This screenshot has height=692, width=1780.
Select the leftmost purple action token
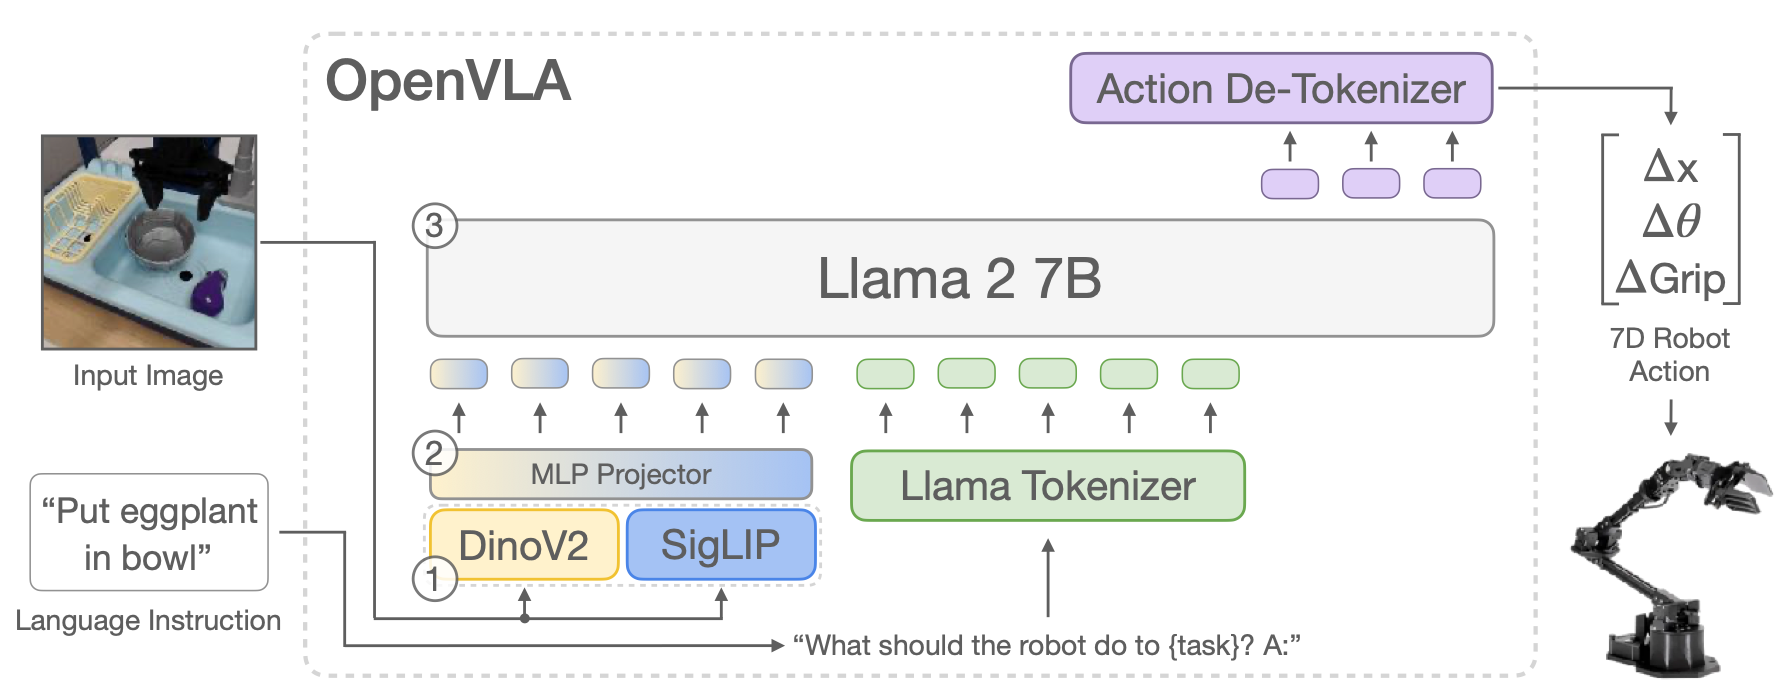point(1289,184)
